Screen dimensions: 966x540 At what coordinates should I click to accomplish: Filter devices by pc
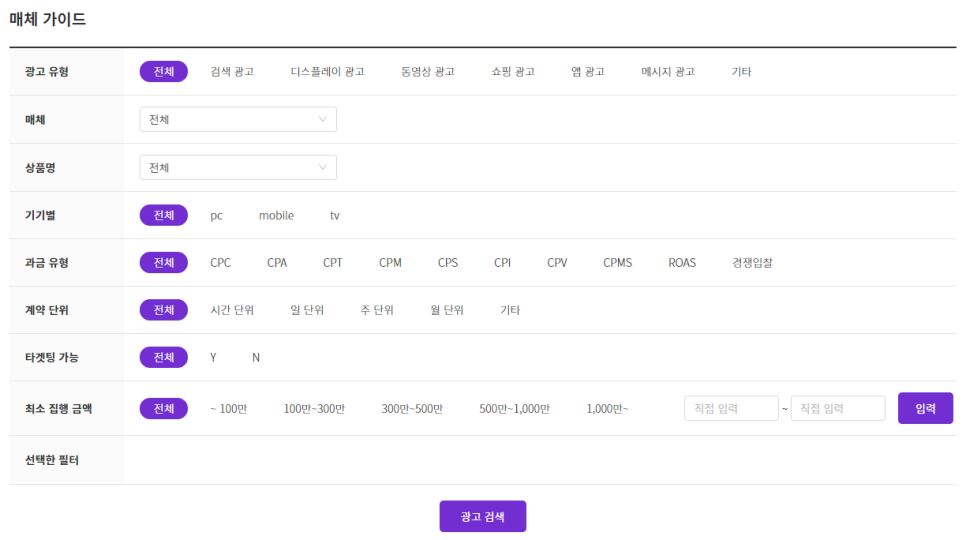coord(216,216)
